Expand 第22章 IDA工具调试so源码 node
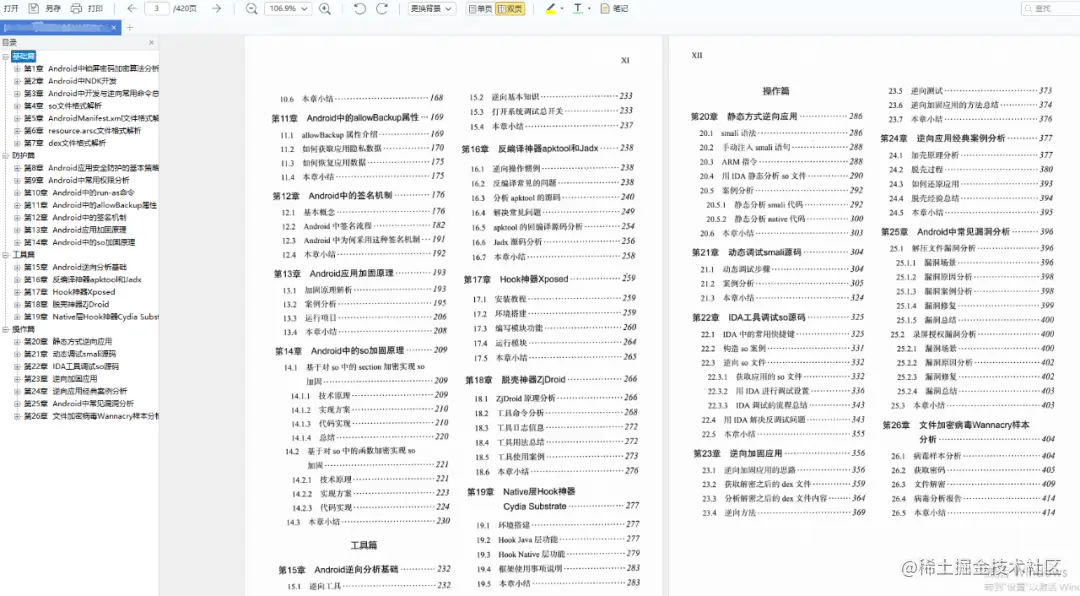This screenshot has width=1080, height=596. (17, 367)
